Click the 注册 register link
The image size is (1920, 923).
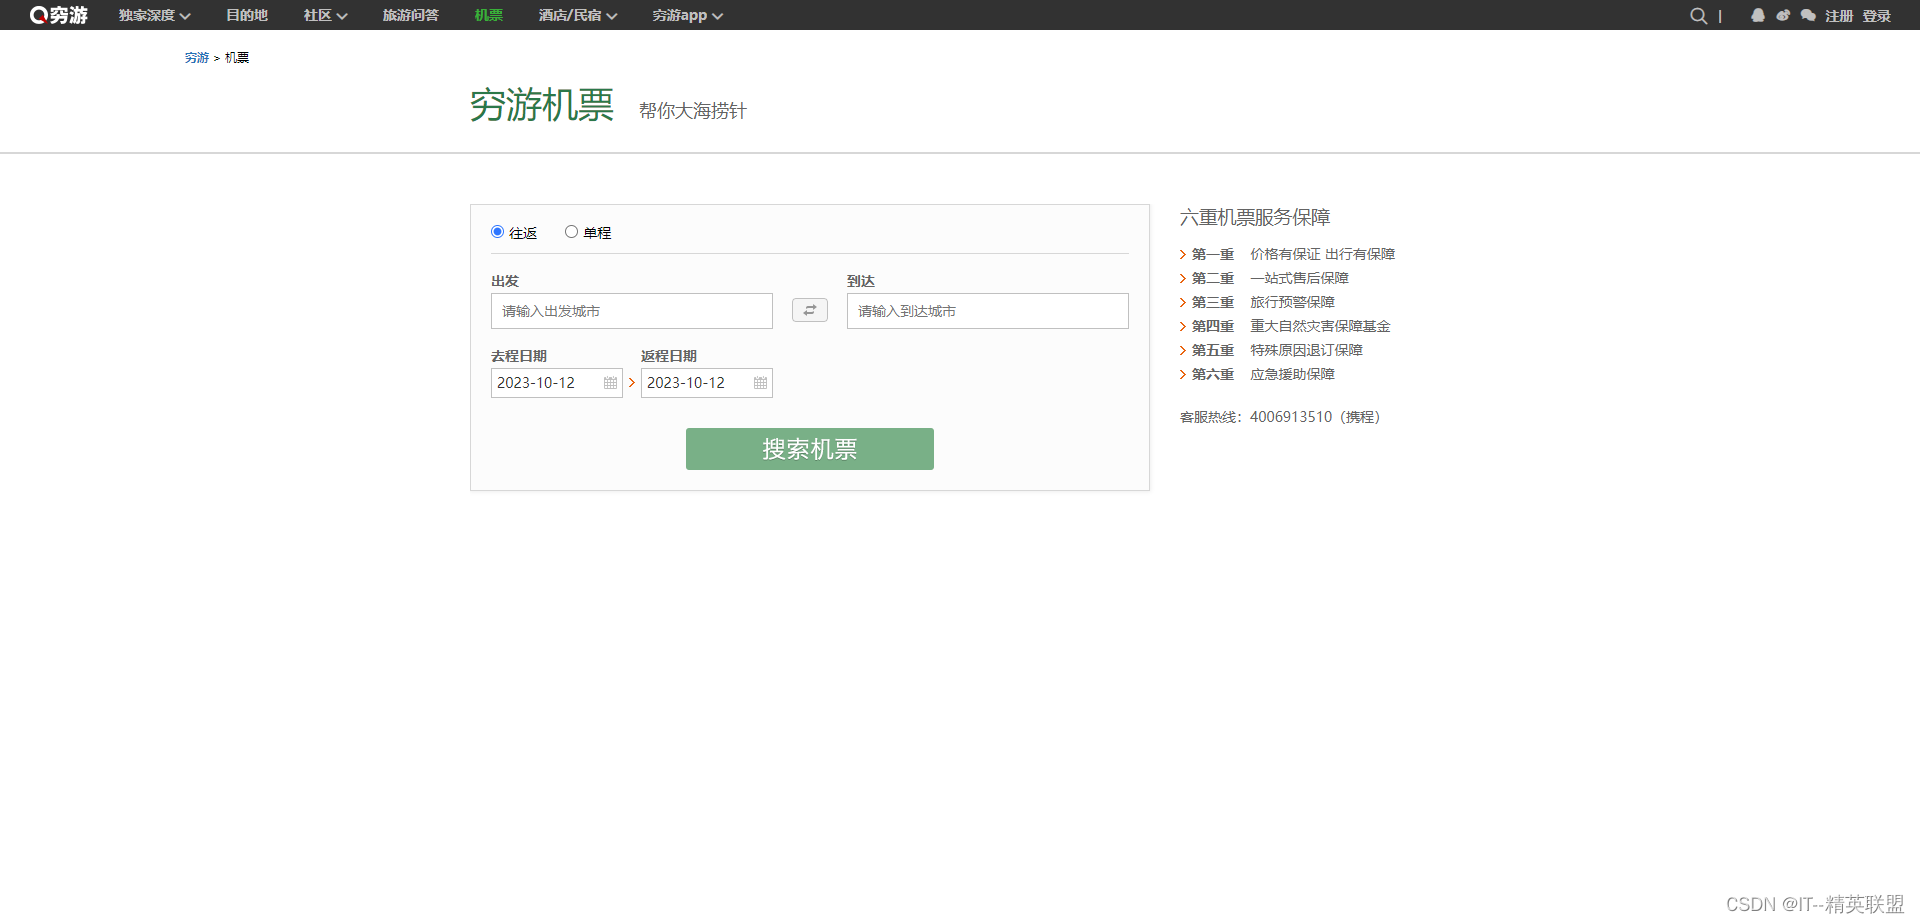[1839, 15]
